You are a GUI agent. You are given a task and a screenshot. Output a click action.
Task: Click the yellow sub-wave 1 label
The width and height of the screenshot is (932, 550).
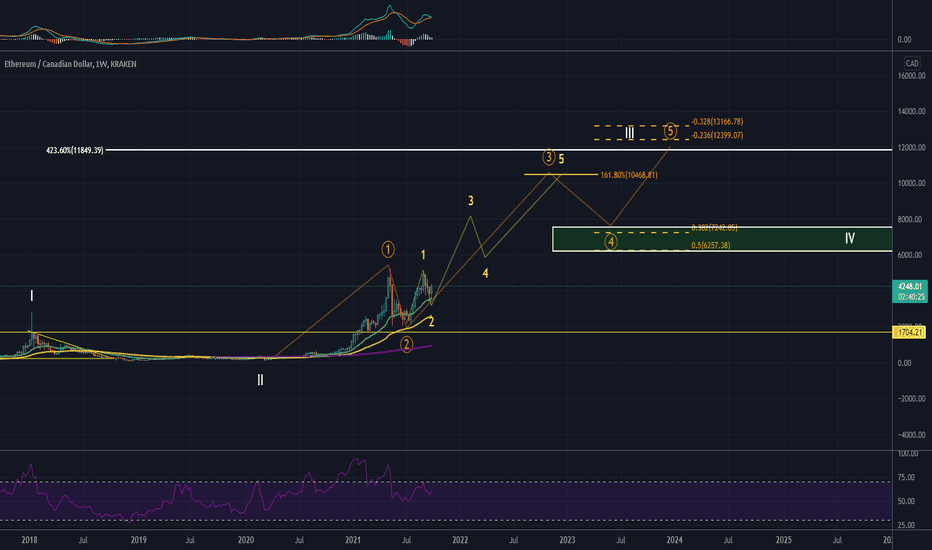coord(423,255)
